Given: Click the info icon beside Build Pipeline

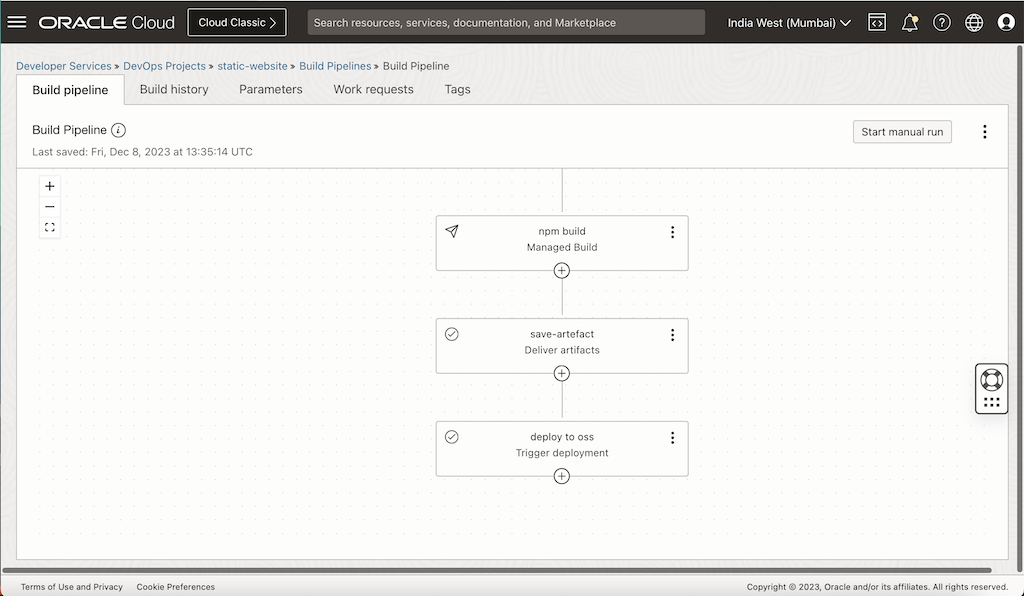Looking at the screenshot, I should (119, 130).
